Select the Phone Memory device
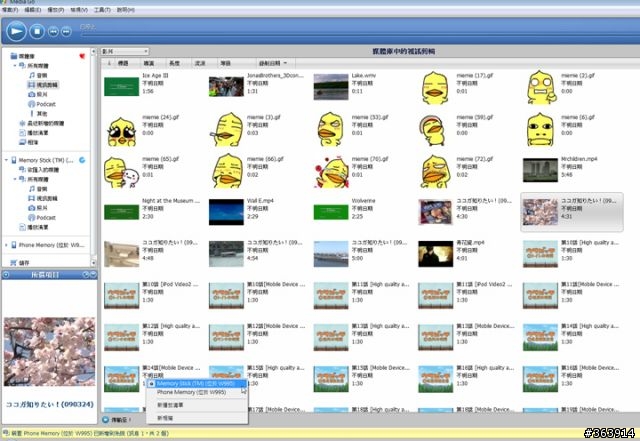Screen dimensions: 640x441 pos(48,245)
